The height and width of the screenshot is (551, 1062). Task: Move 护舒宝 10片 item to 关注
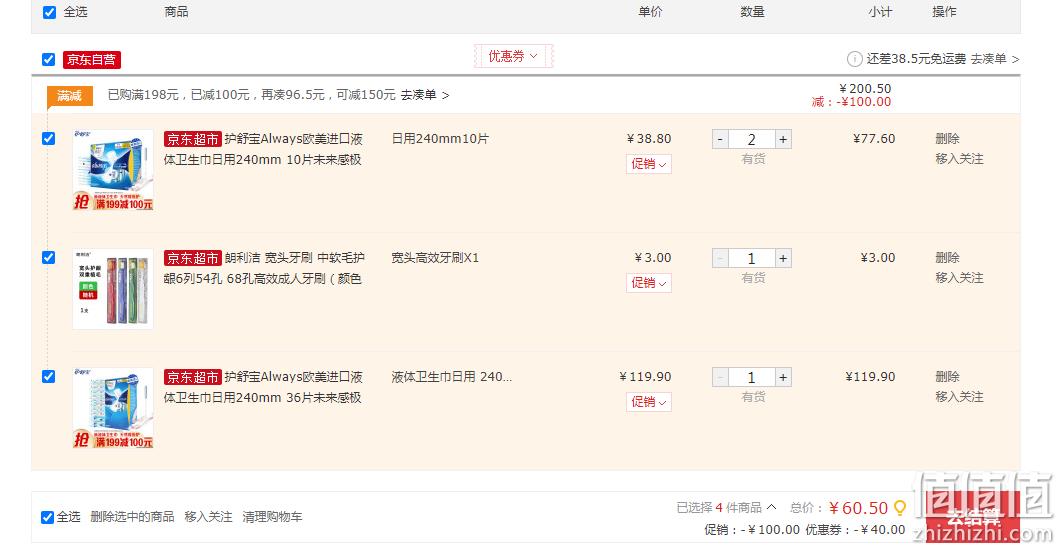959,159
